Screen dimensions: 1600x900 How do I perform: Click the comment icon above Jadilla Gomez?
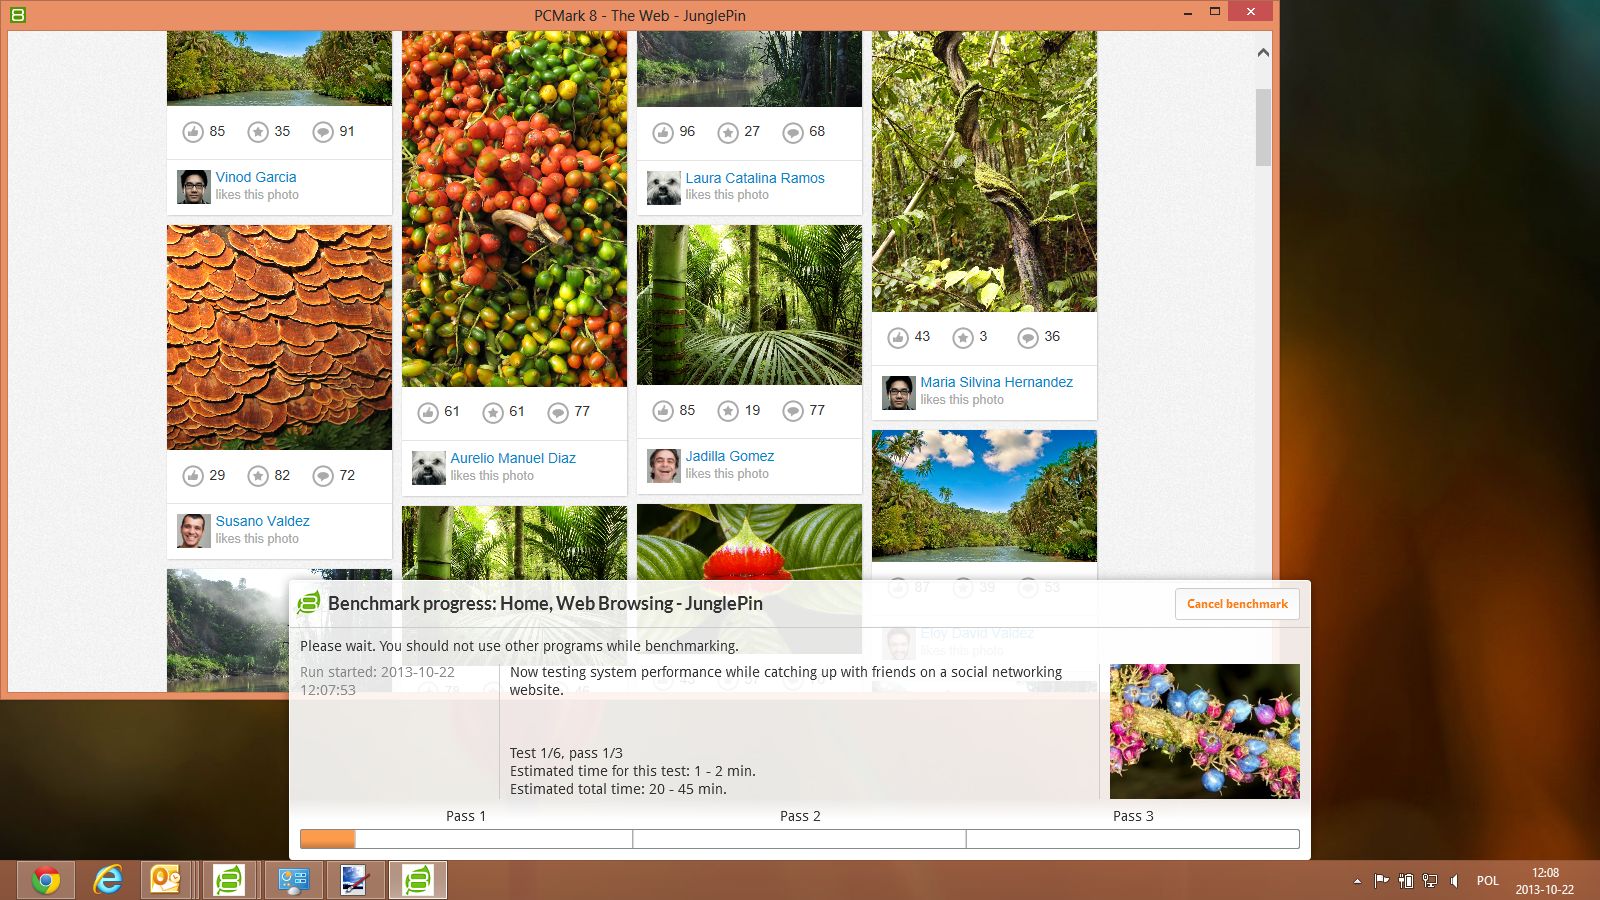(793, 411)
